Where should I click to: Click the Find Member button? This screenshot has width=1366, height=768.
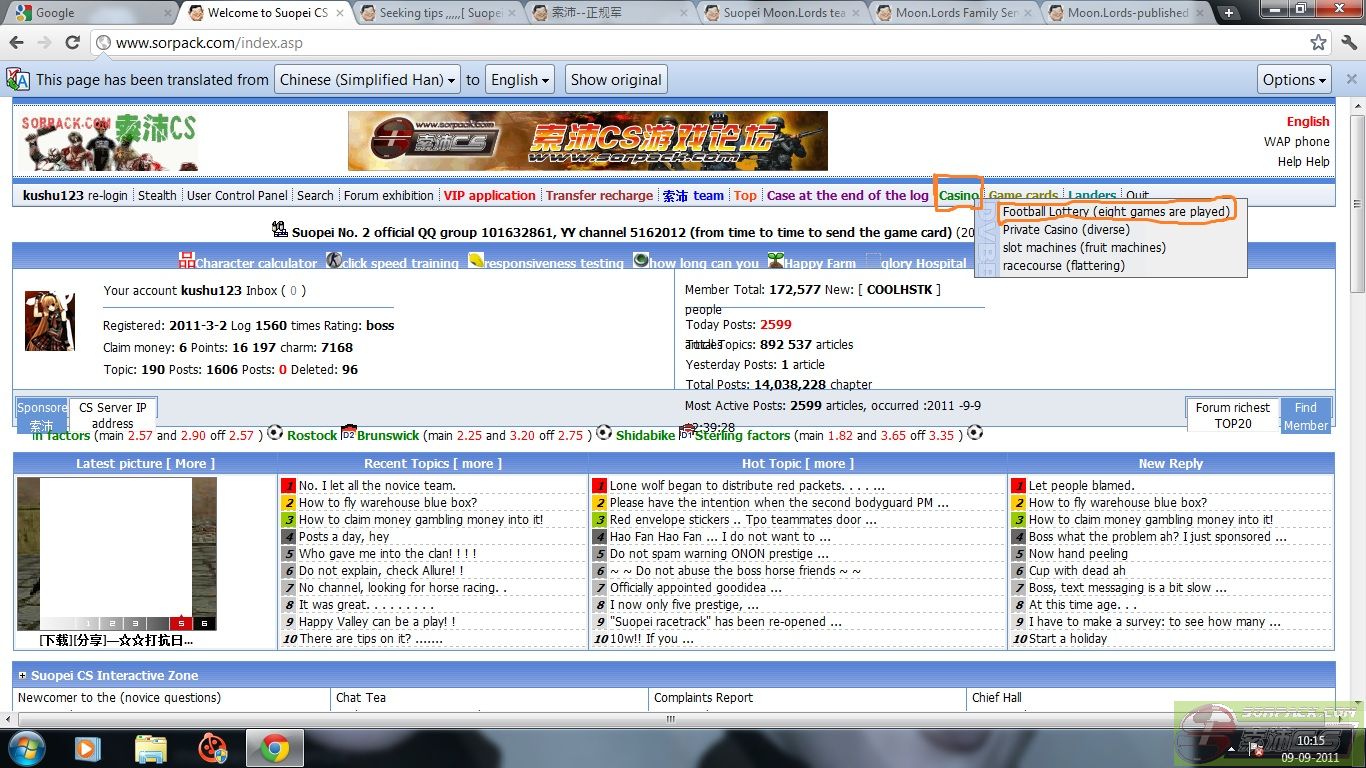point(1306,416)
